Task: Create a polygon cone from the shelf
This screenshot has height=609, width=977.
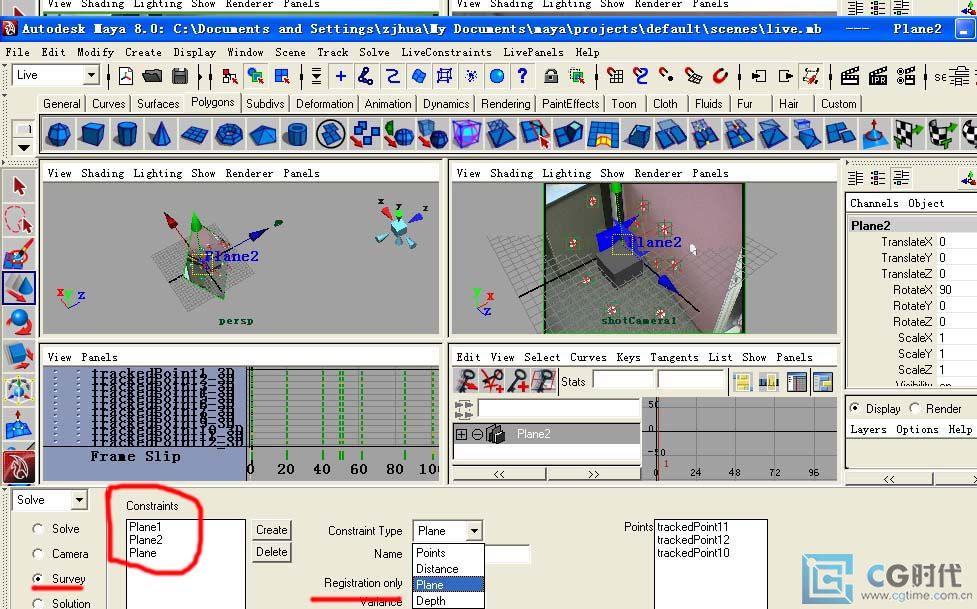Action: tap(161, 134)
